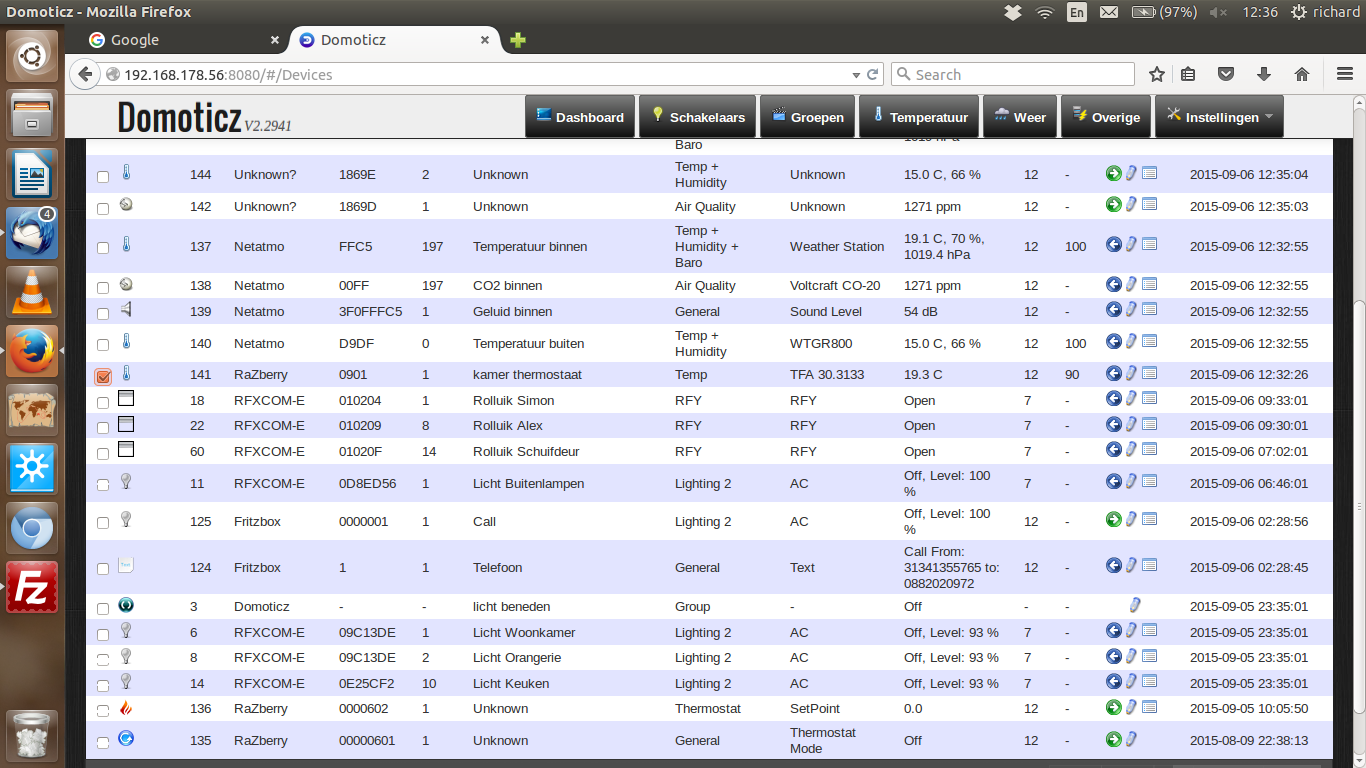
Task: Click the page vertical scrollbar thumb
Action: (x=1358, y=505)
